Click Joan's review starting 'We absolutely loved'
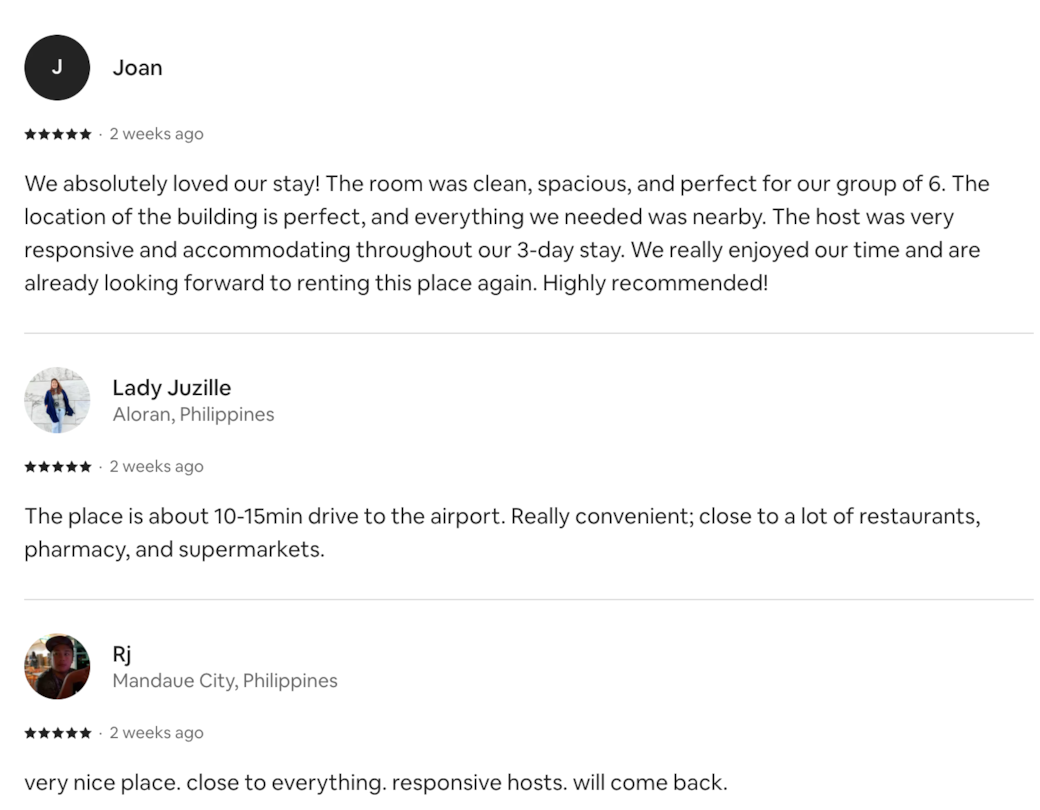Image resolution: width=1040 pixels, height=810 pixels. pos(507,233)
